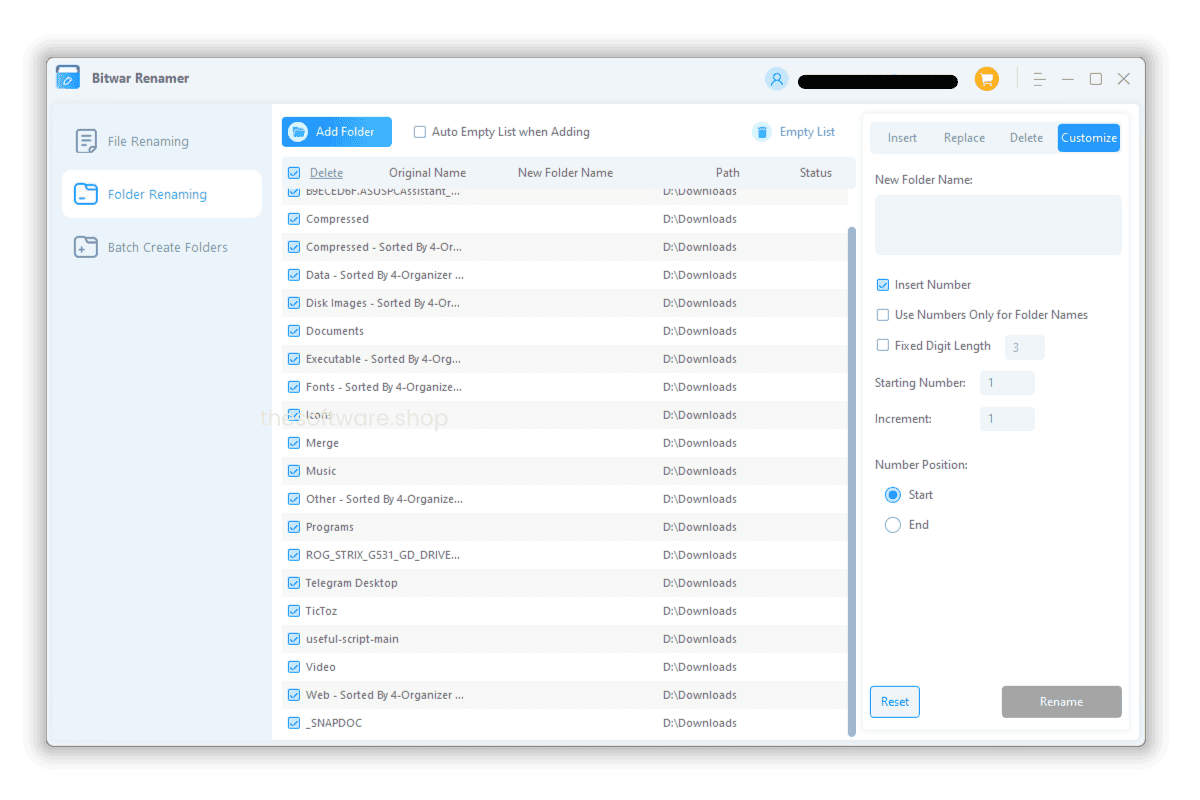Click the Path column header

(x=727, y=173)
